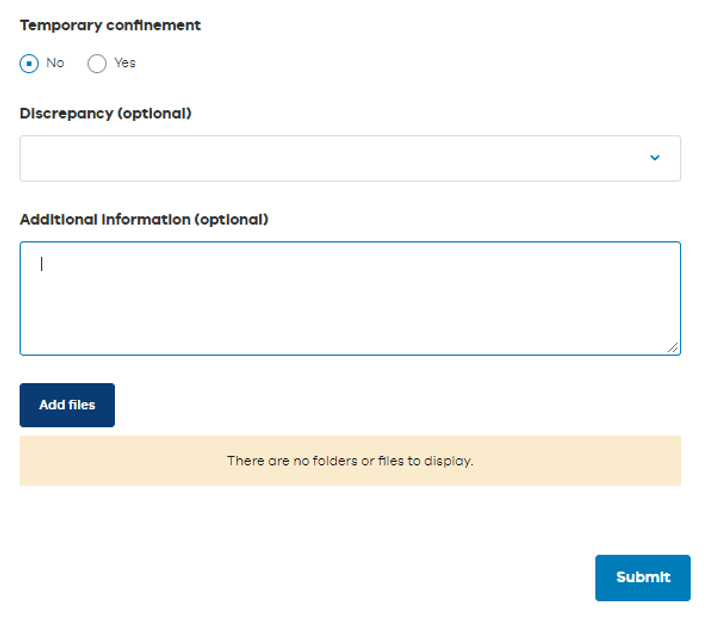Click the "no folders or files" message banner
This screenshot has width=720, height=620.
point(350,461)
